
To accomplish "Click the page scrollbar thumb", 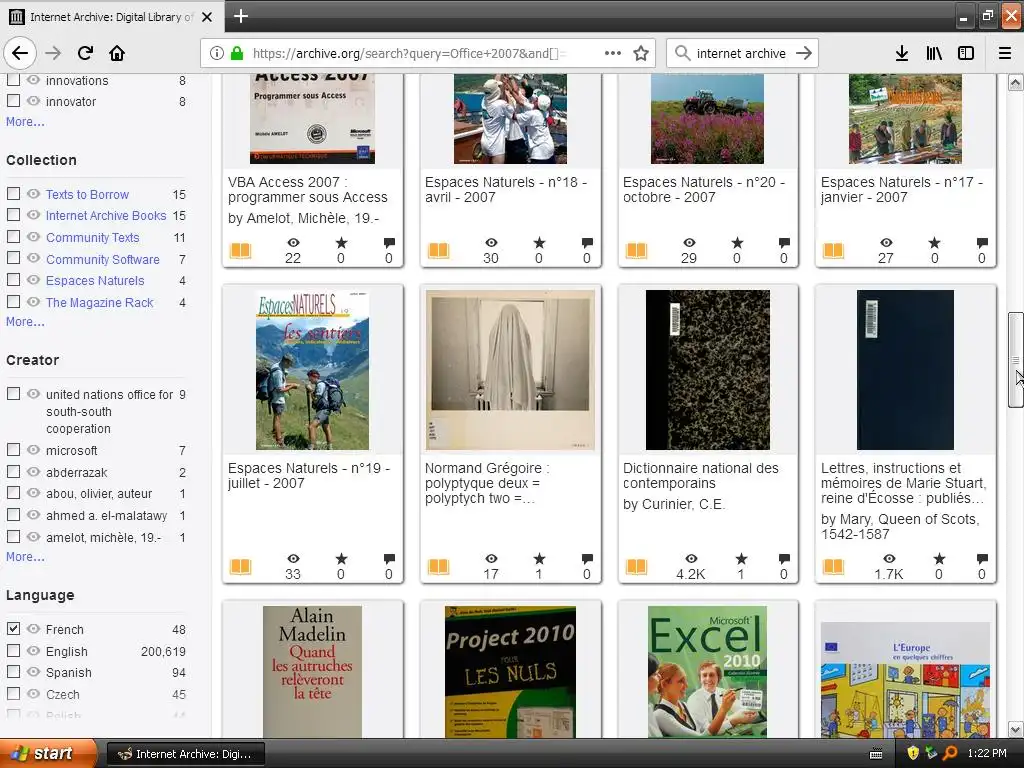I will coord(1016,360).
